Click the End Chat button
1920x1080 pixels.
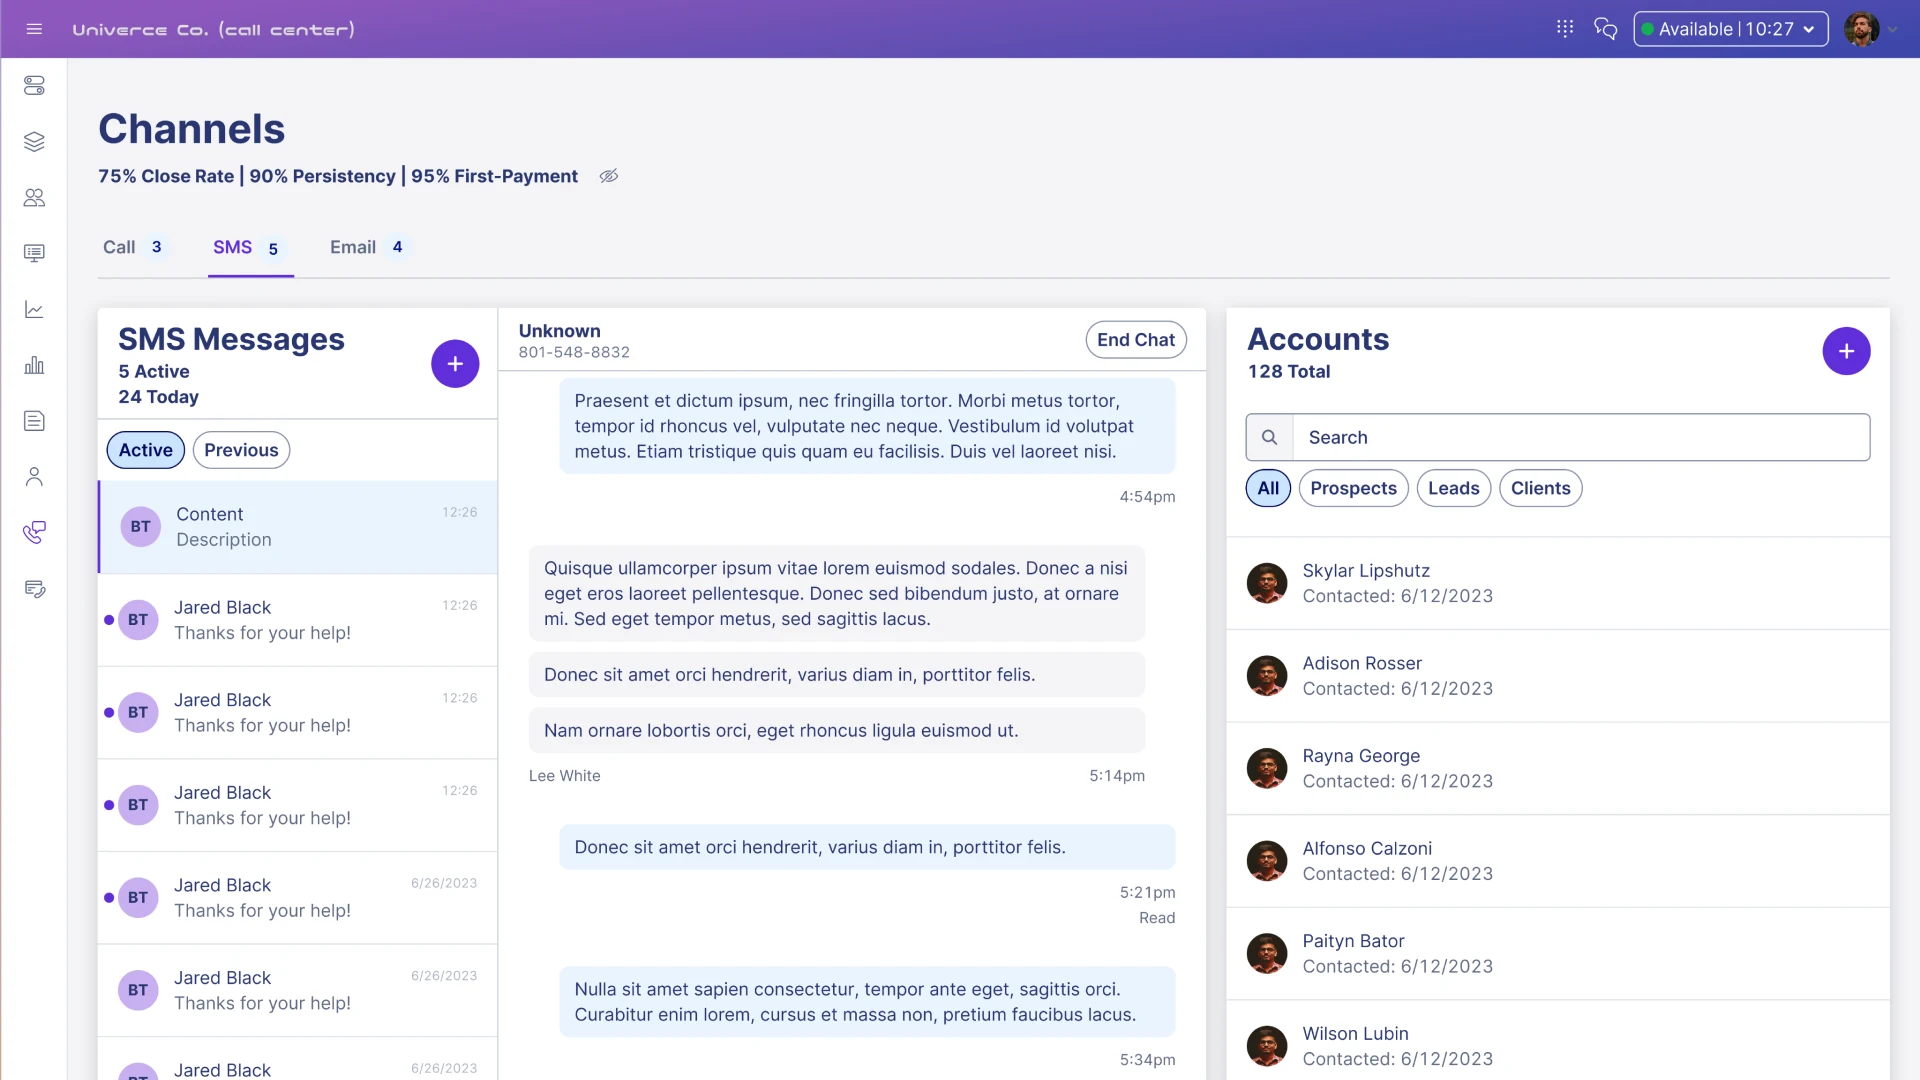click(1135, 339)
